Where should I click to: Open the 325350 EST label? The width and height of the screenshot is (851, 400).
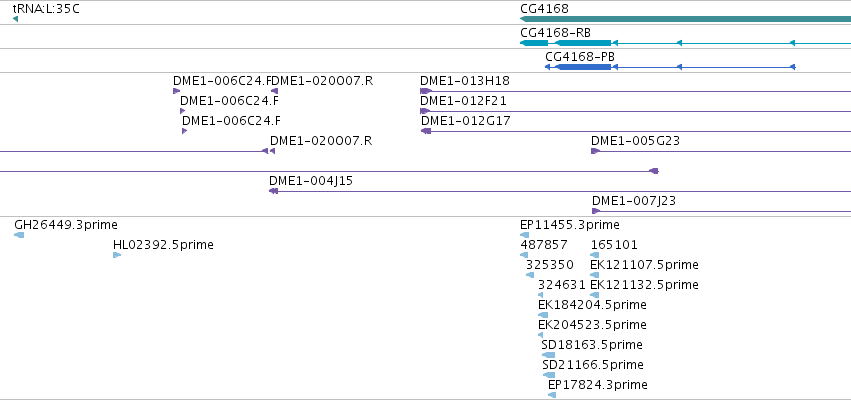point(550,265)
